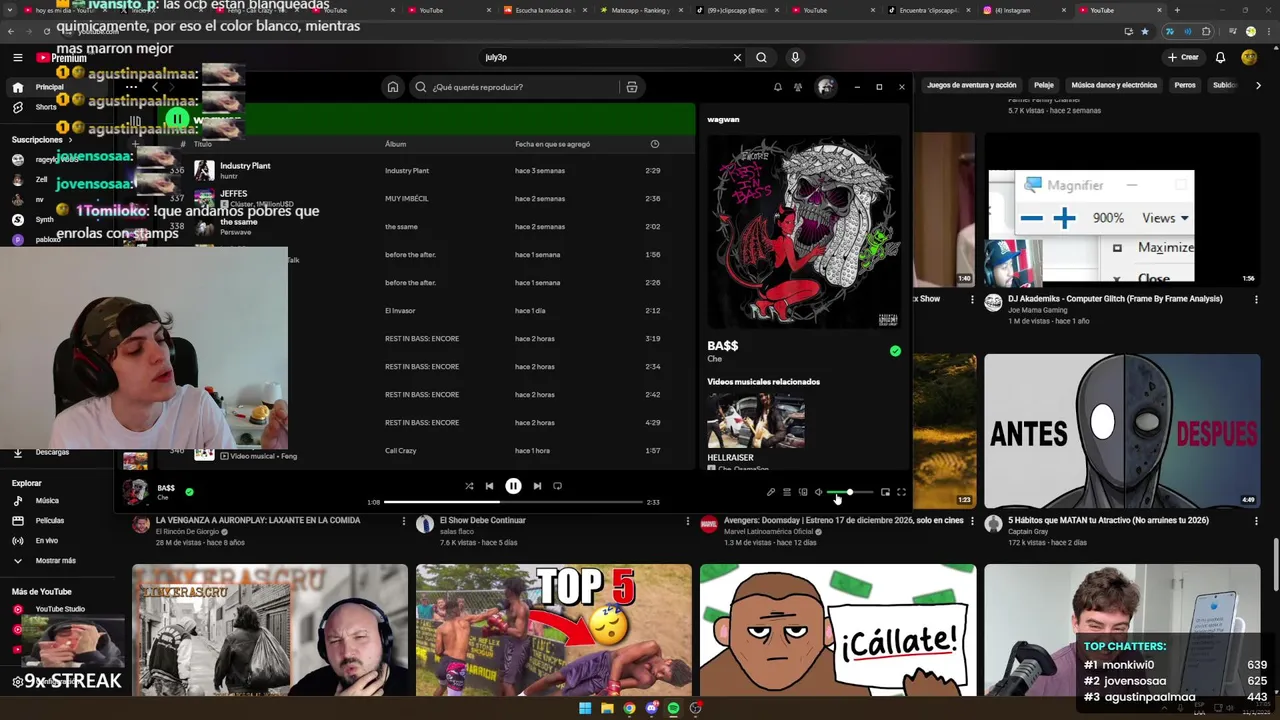The height and width of the screenshot is (720, 1280).
Task: Enter Spotify full screen mode
Action: [x=901, y=492]
